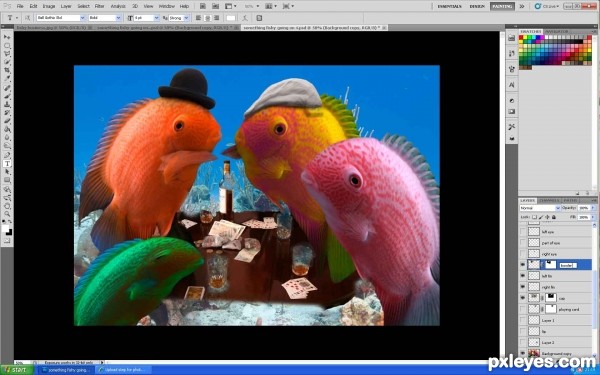Viewport: 600px width, 375px height.
Task: Click the CS Live button
Action: (x=548, y=6)
